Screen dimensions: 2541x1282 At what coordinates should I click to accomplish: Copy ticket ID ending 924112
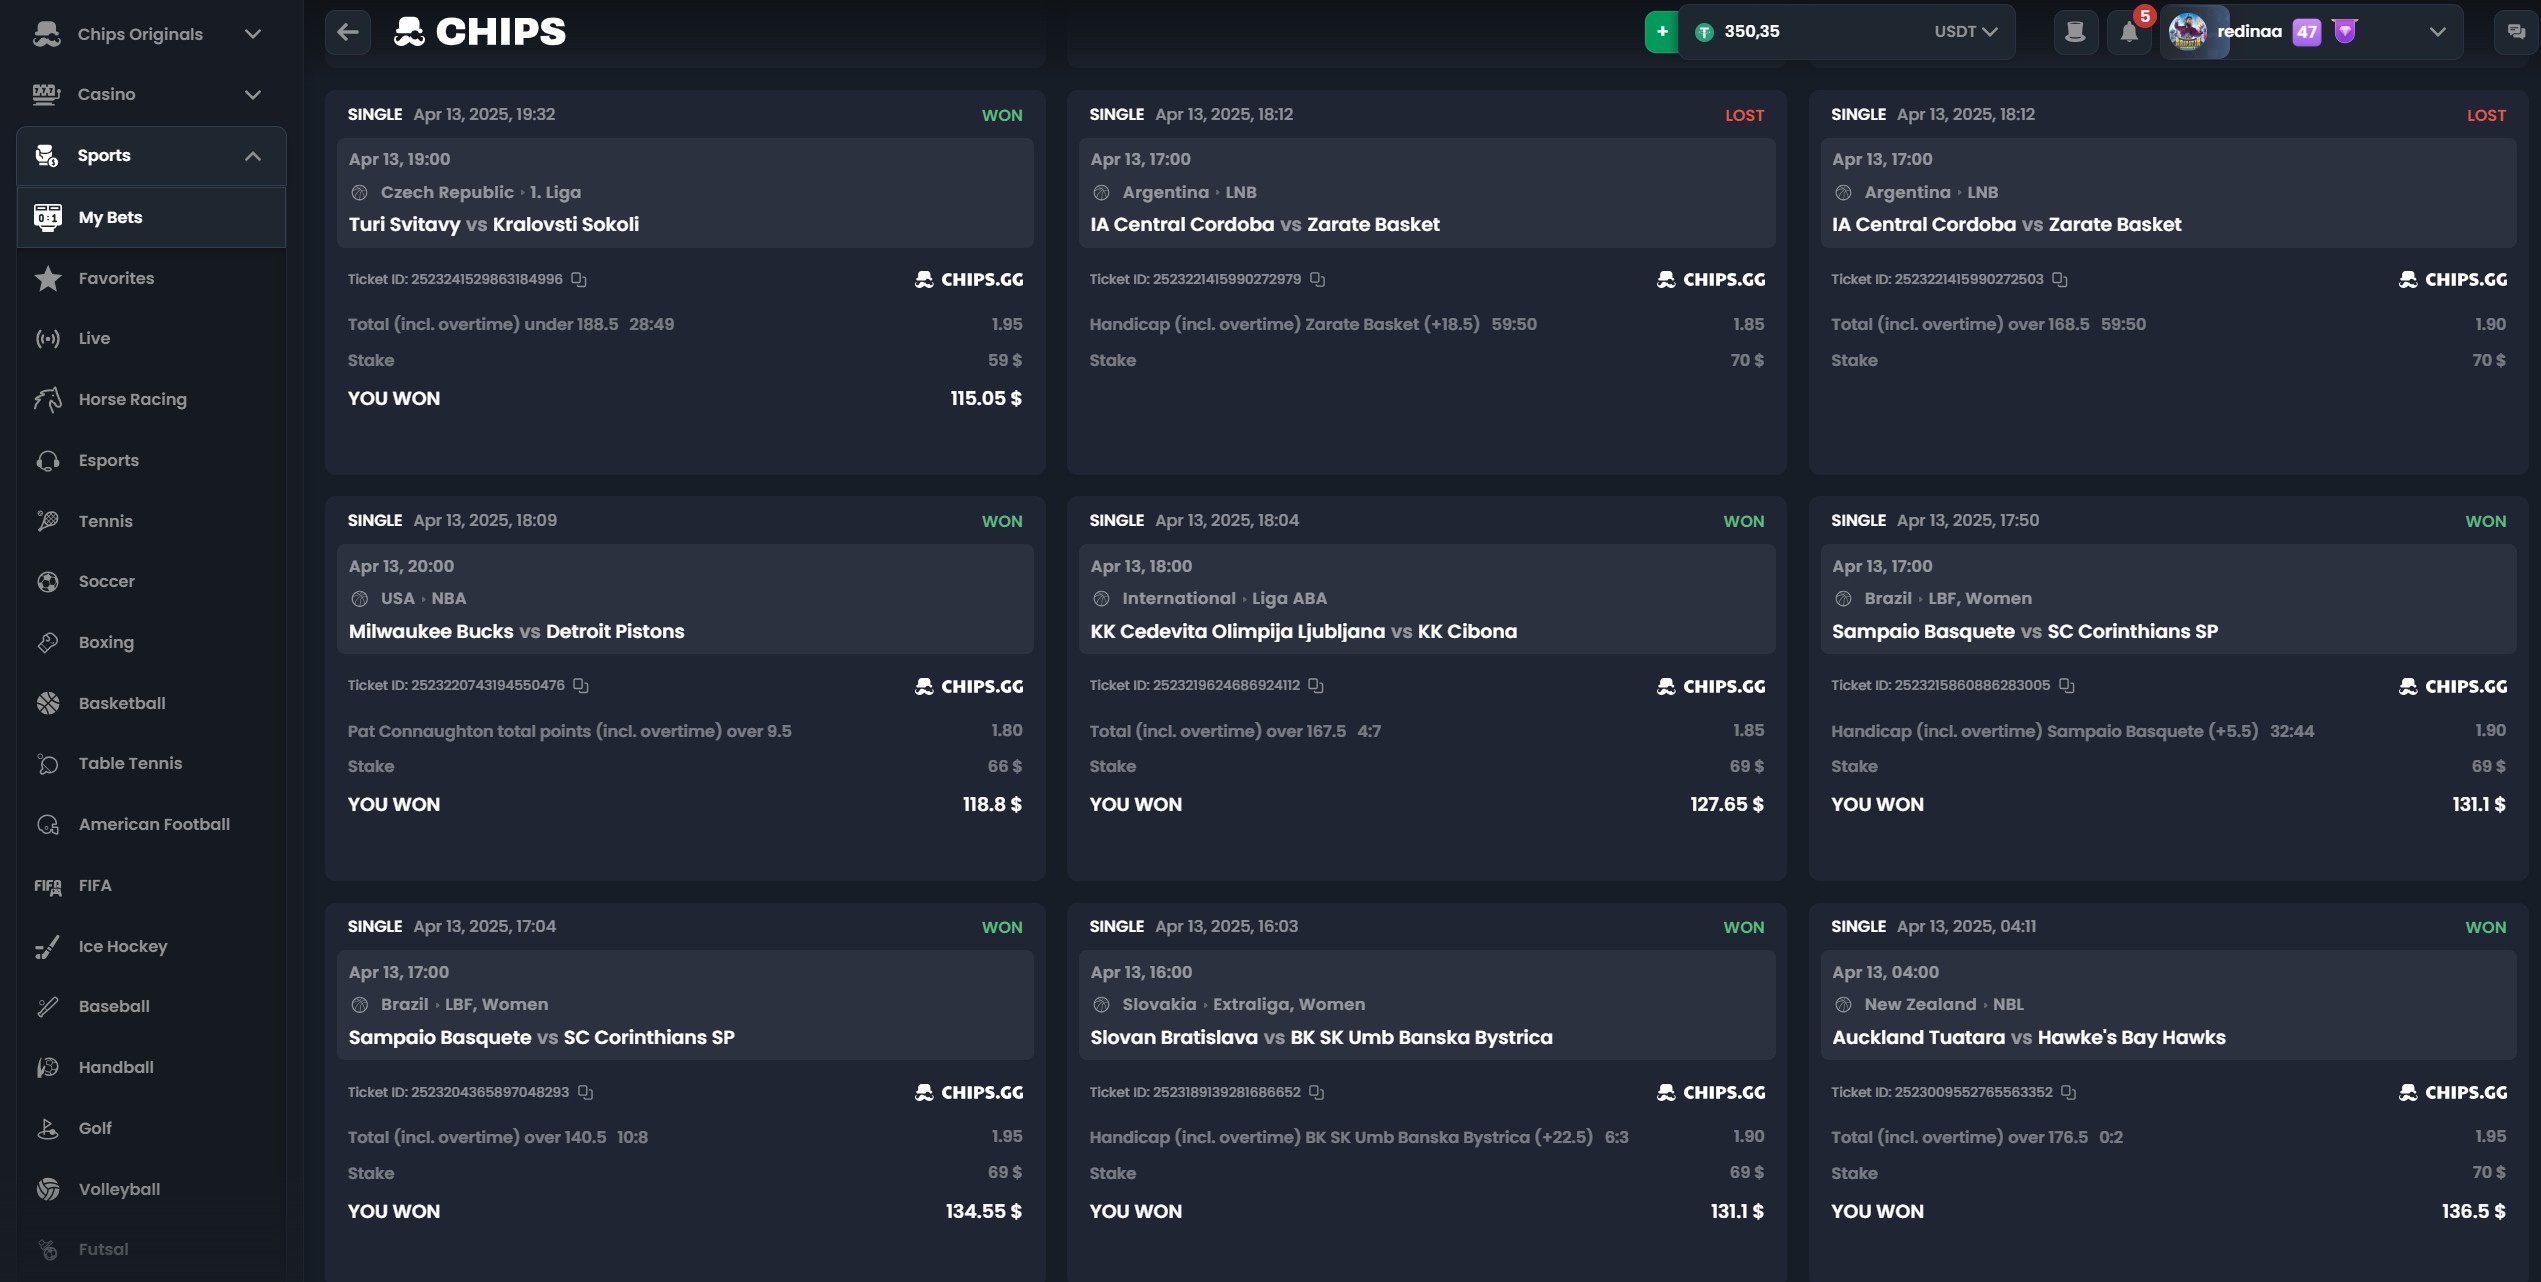click(1316, 685)
